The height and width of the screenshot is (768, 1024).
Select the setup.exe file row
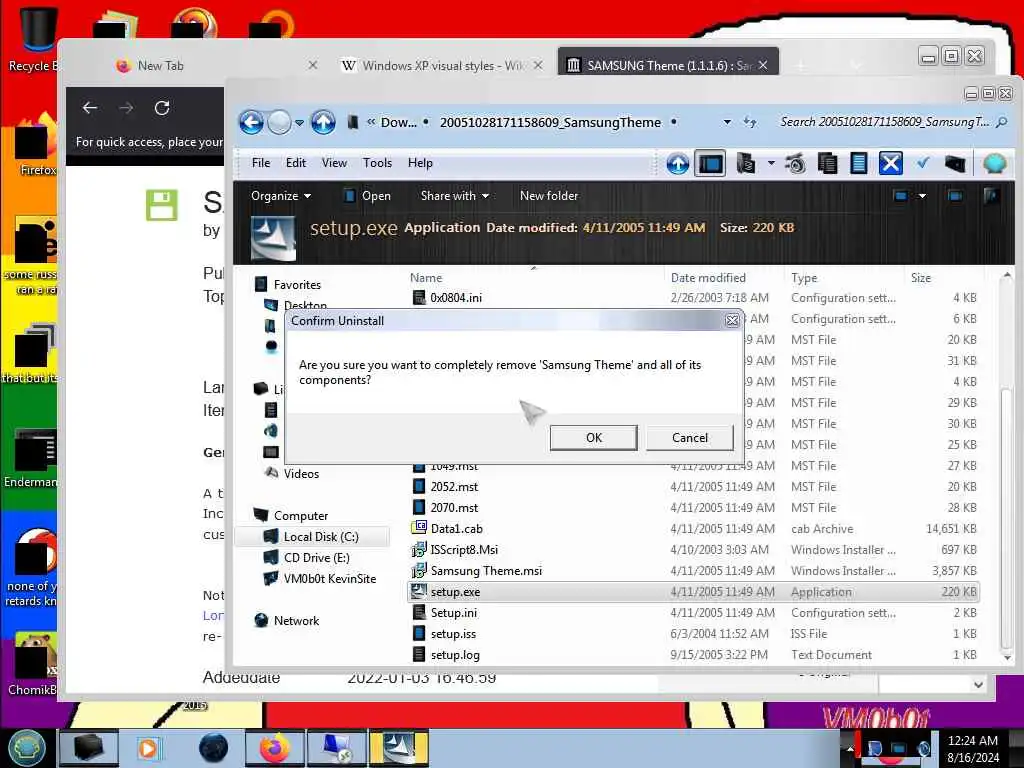click(694, 592)
